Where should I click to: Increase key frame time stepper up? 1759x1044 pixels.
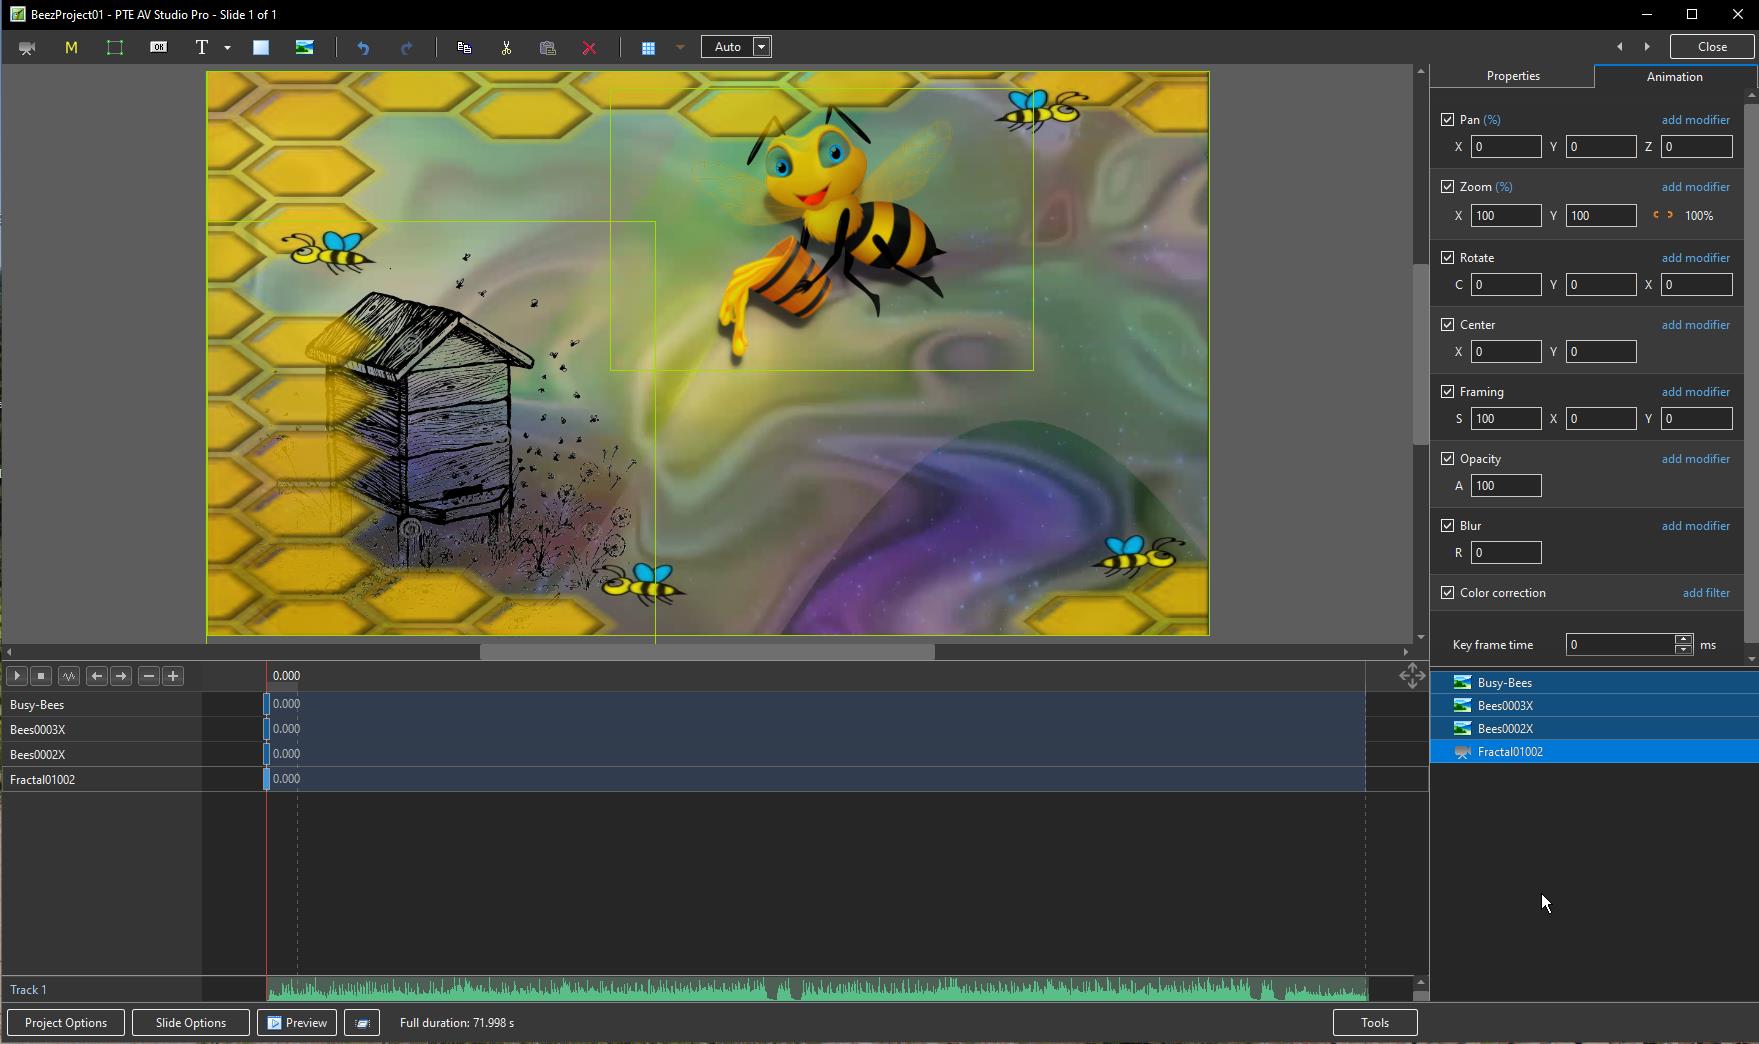click(1684, 639)
